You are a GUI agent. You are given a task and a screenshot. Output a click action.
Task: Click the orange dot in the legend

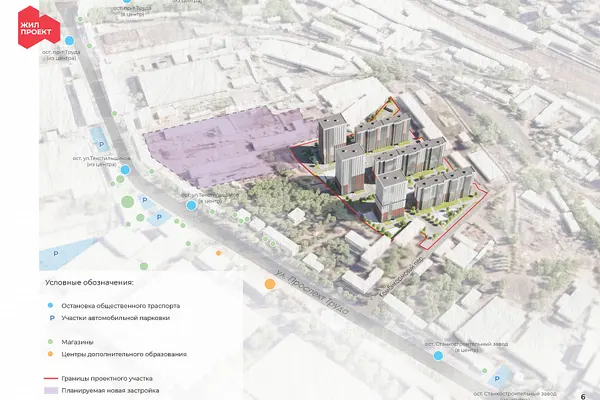pyautogui.click(x=50, y=354)
